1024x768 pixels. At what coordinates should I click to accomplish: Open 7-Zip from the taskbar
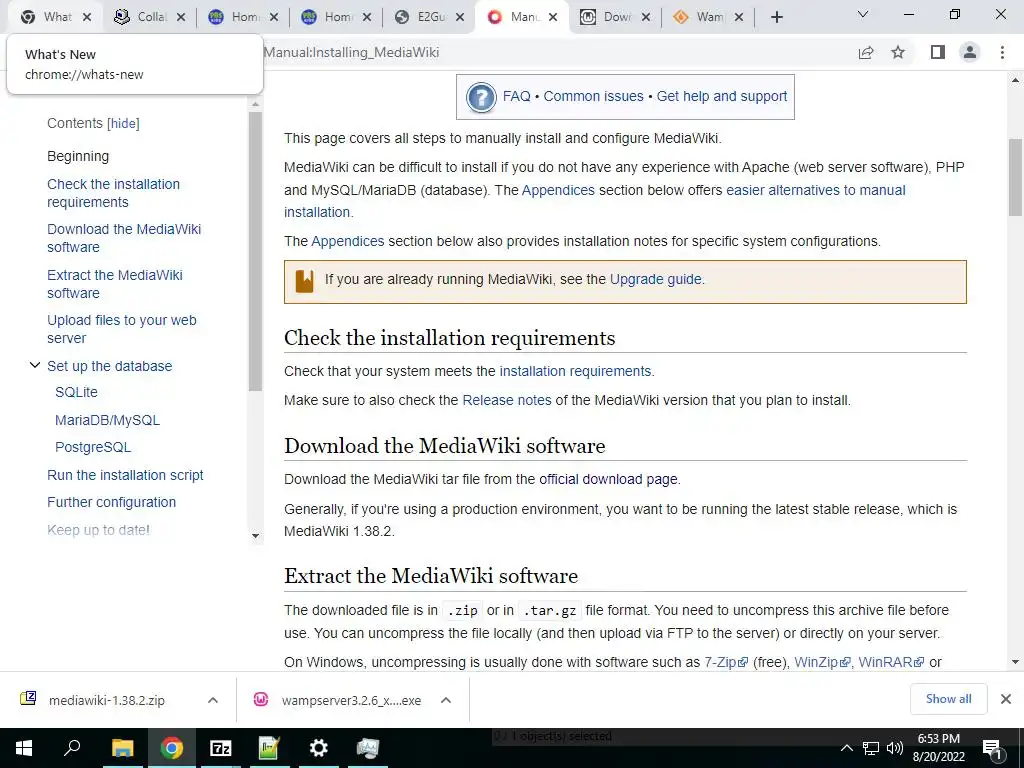(x=220, y=748)
